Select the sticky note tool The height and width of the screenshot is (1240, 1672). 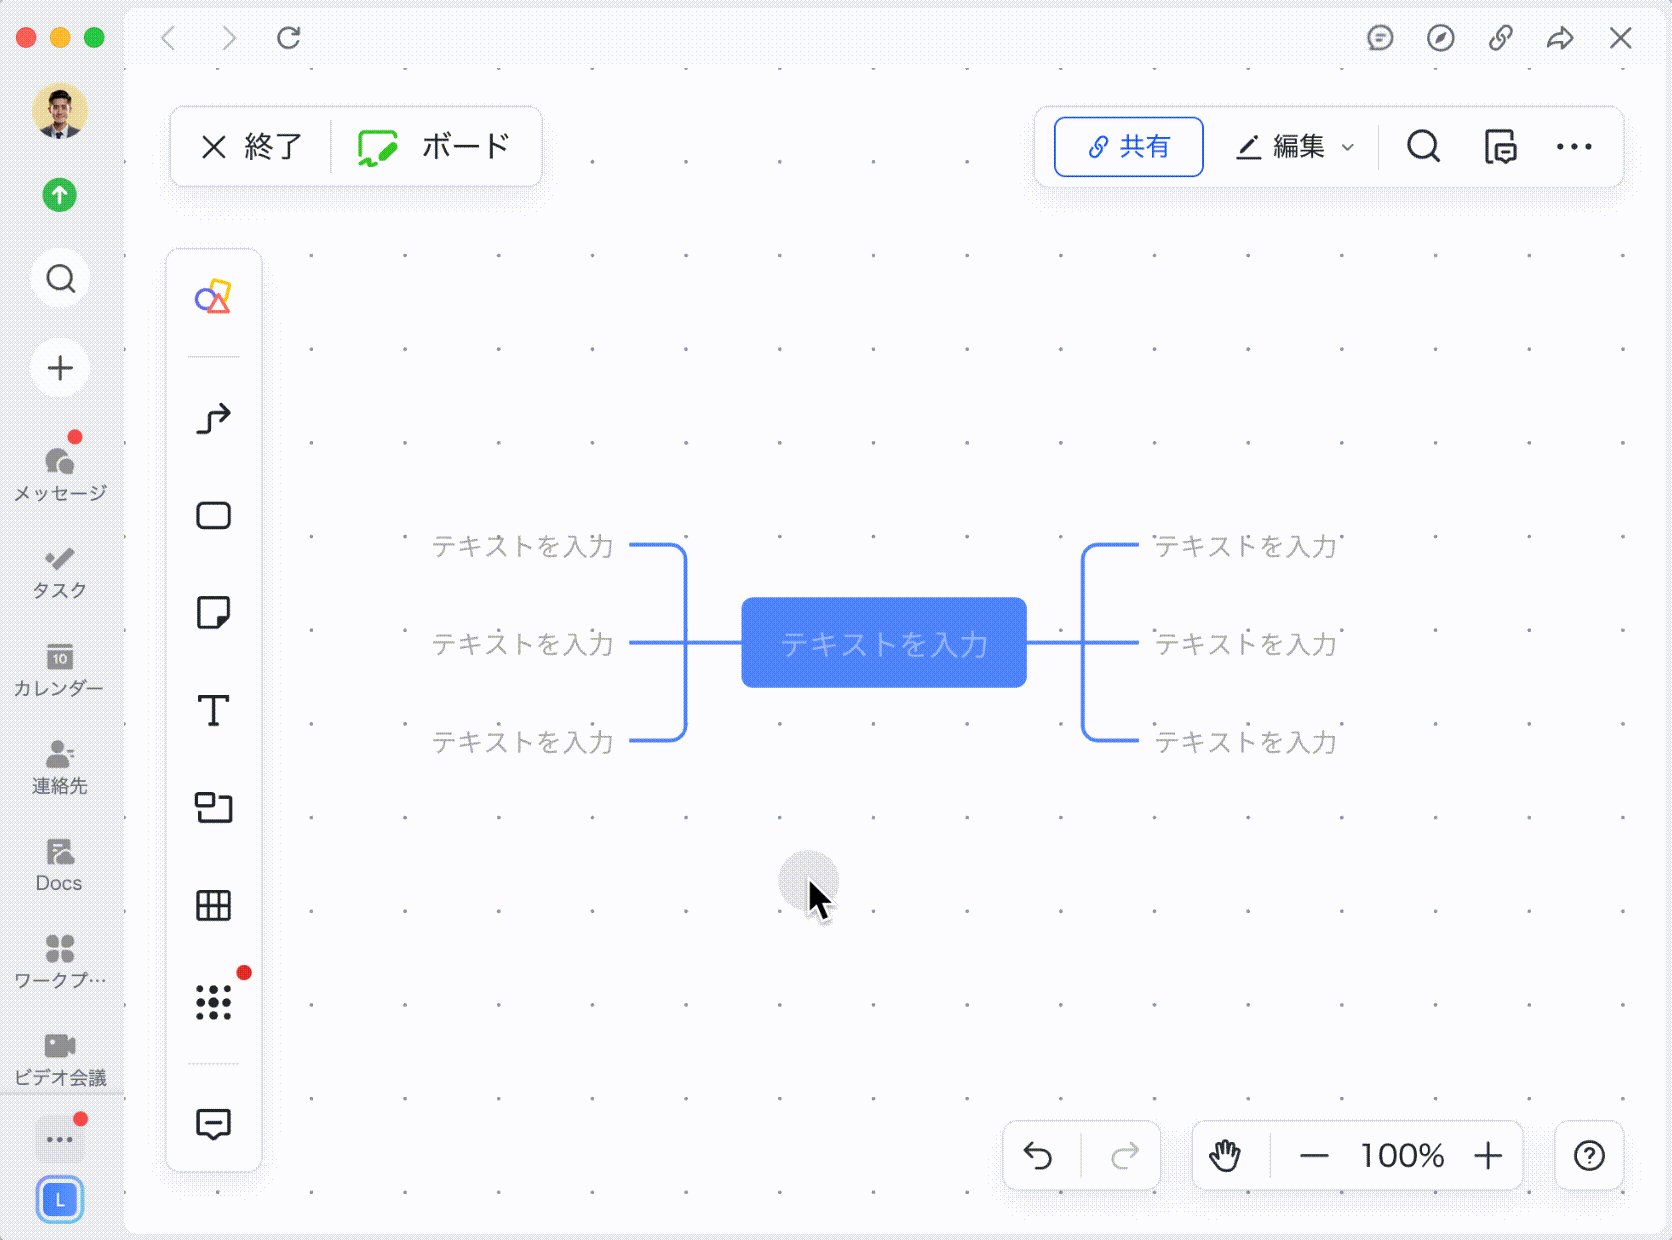[x=213, y=612]
